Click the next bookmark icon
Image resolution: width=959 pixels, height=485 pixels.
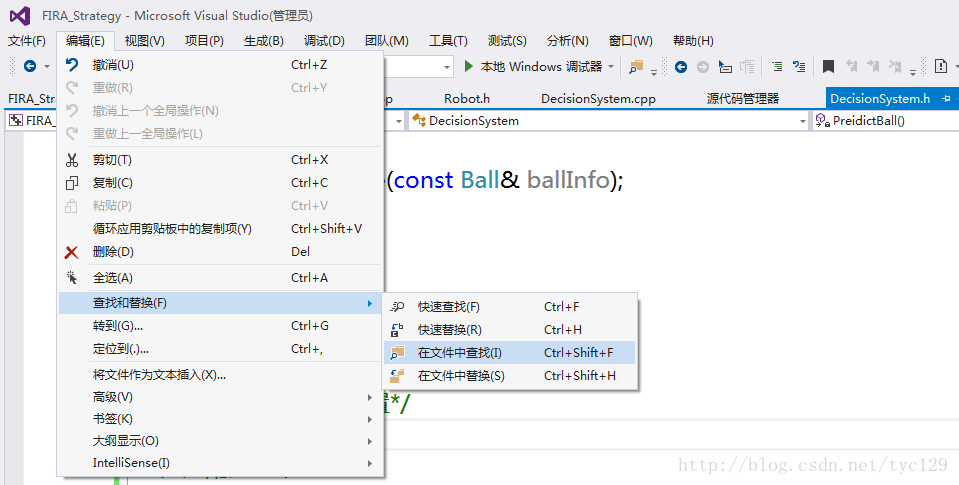(873, 66)
